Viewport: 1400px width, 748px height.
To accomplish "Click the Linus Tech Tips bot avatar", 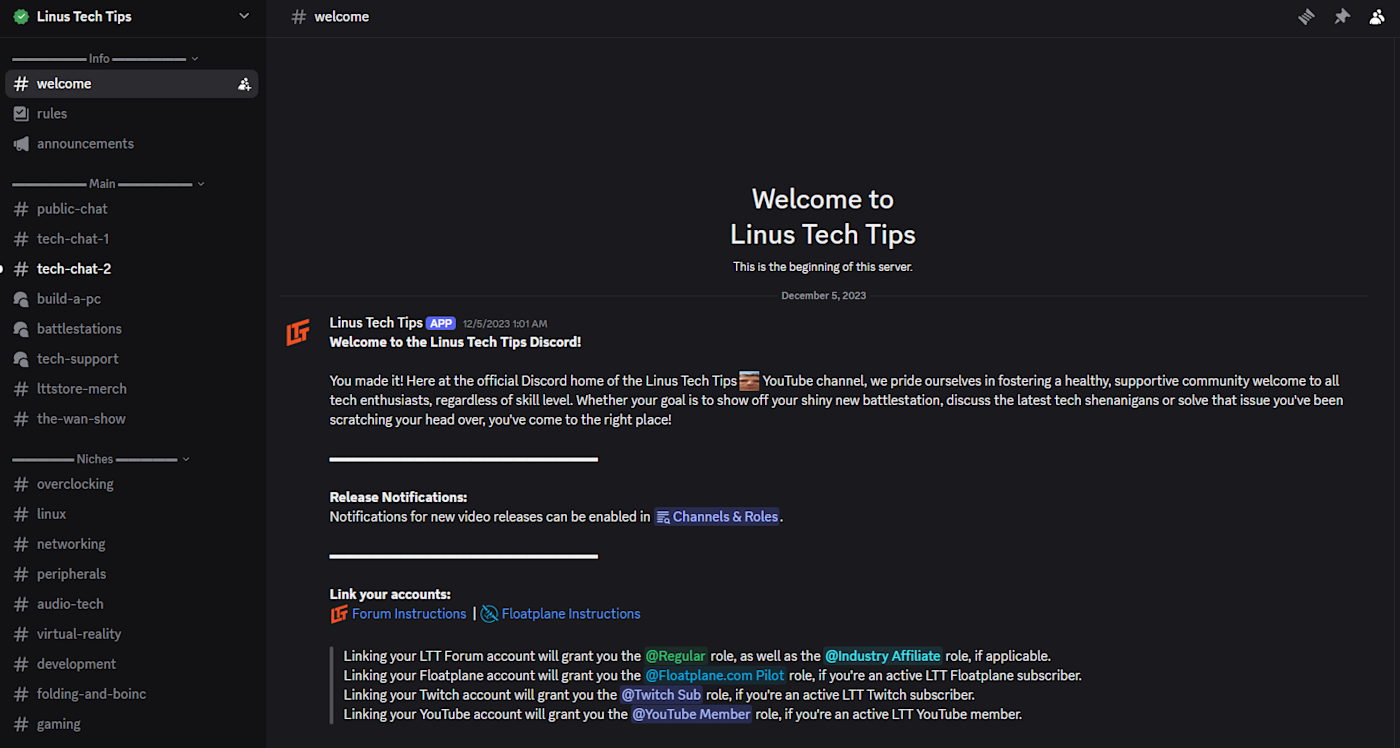I will [298, 333].
